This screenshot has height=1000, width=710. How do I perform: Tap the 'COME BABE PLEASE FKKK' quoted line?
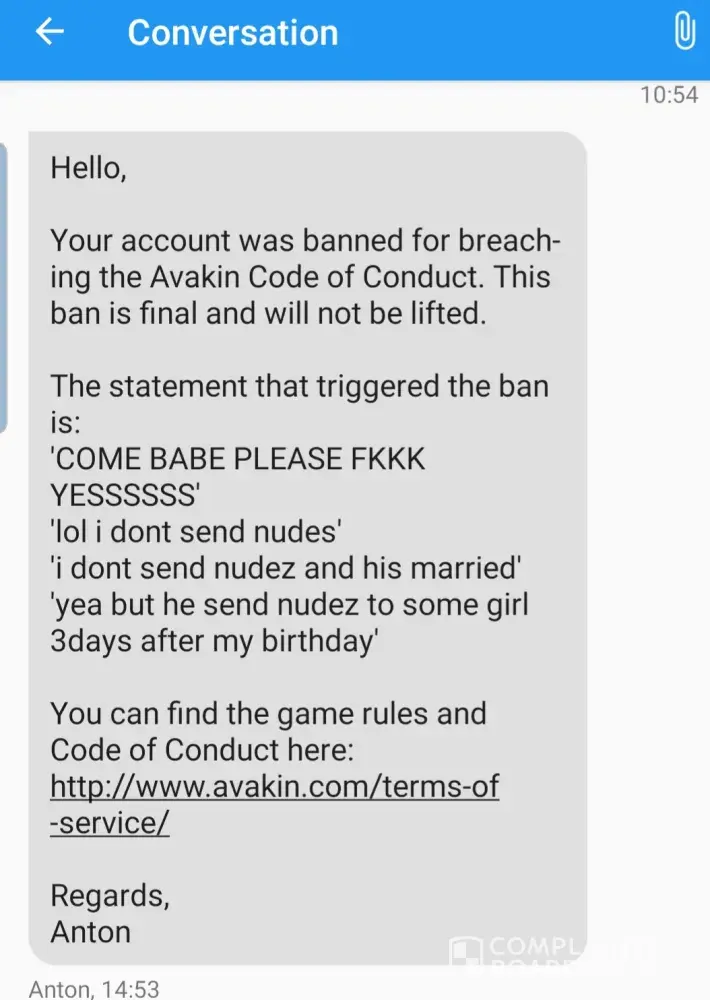coord(238,459)
